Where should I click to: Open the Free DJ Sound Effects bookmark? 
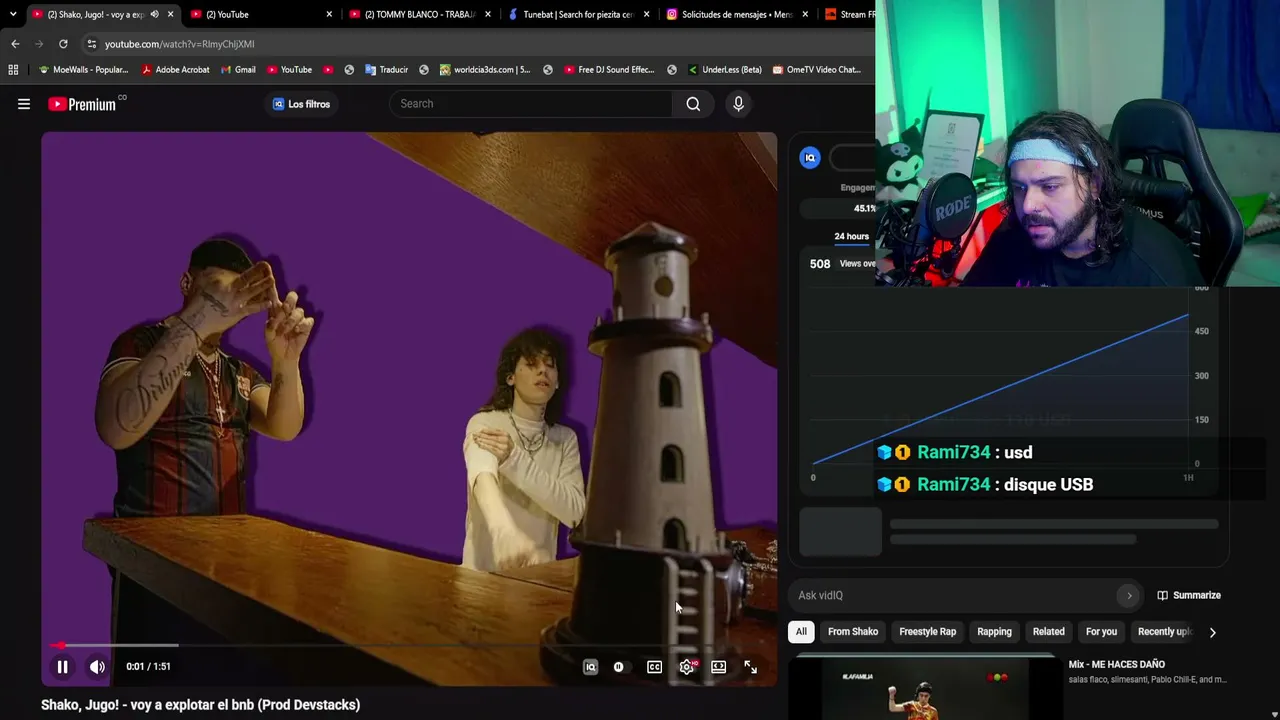point(609,70)
